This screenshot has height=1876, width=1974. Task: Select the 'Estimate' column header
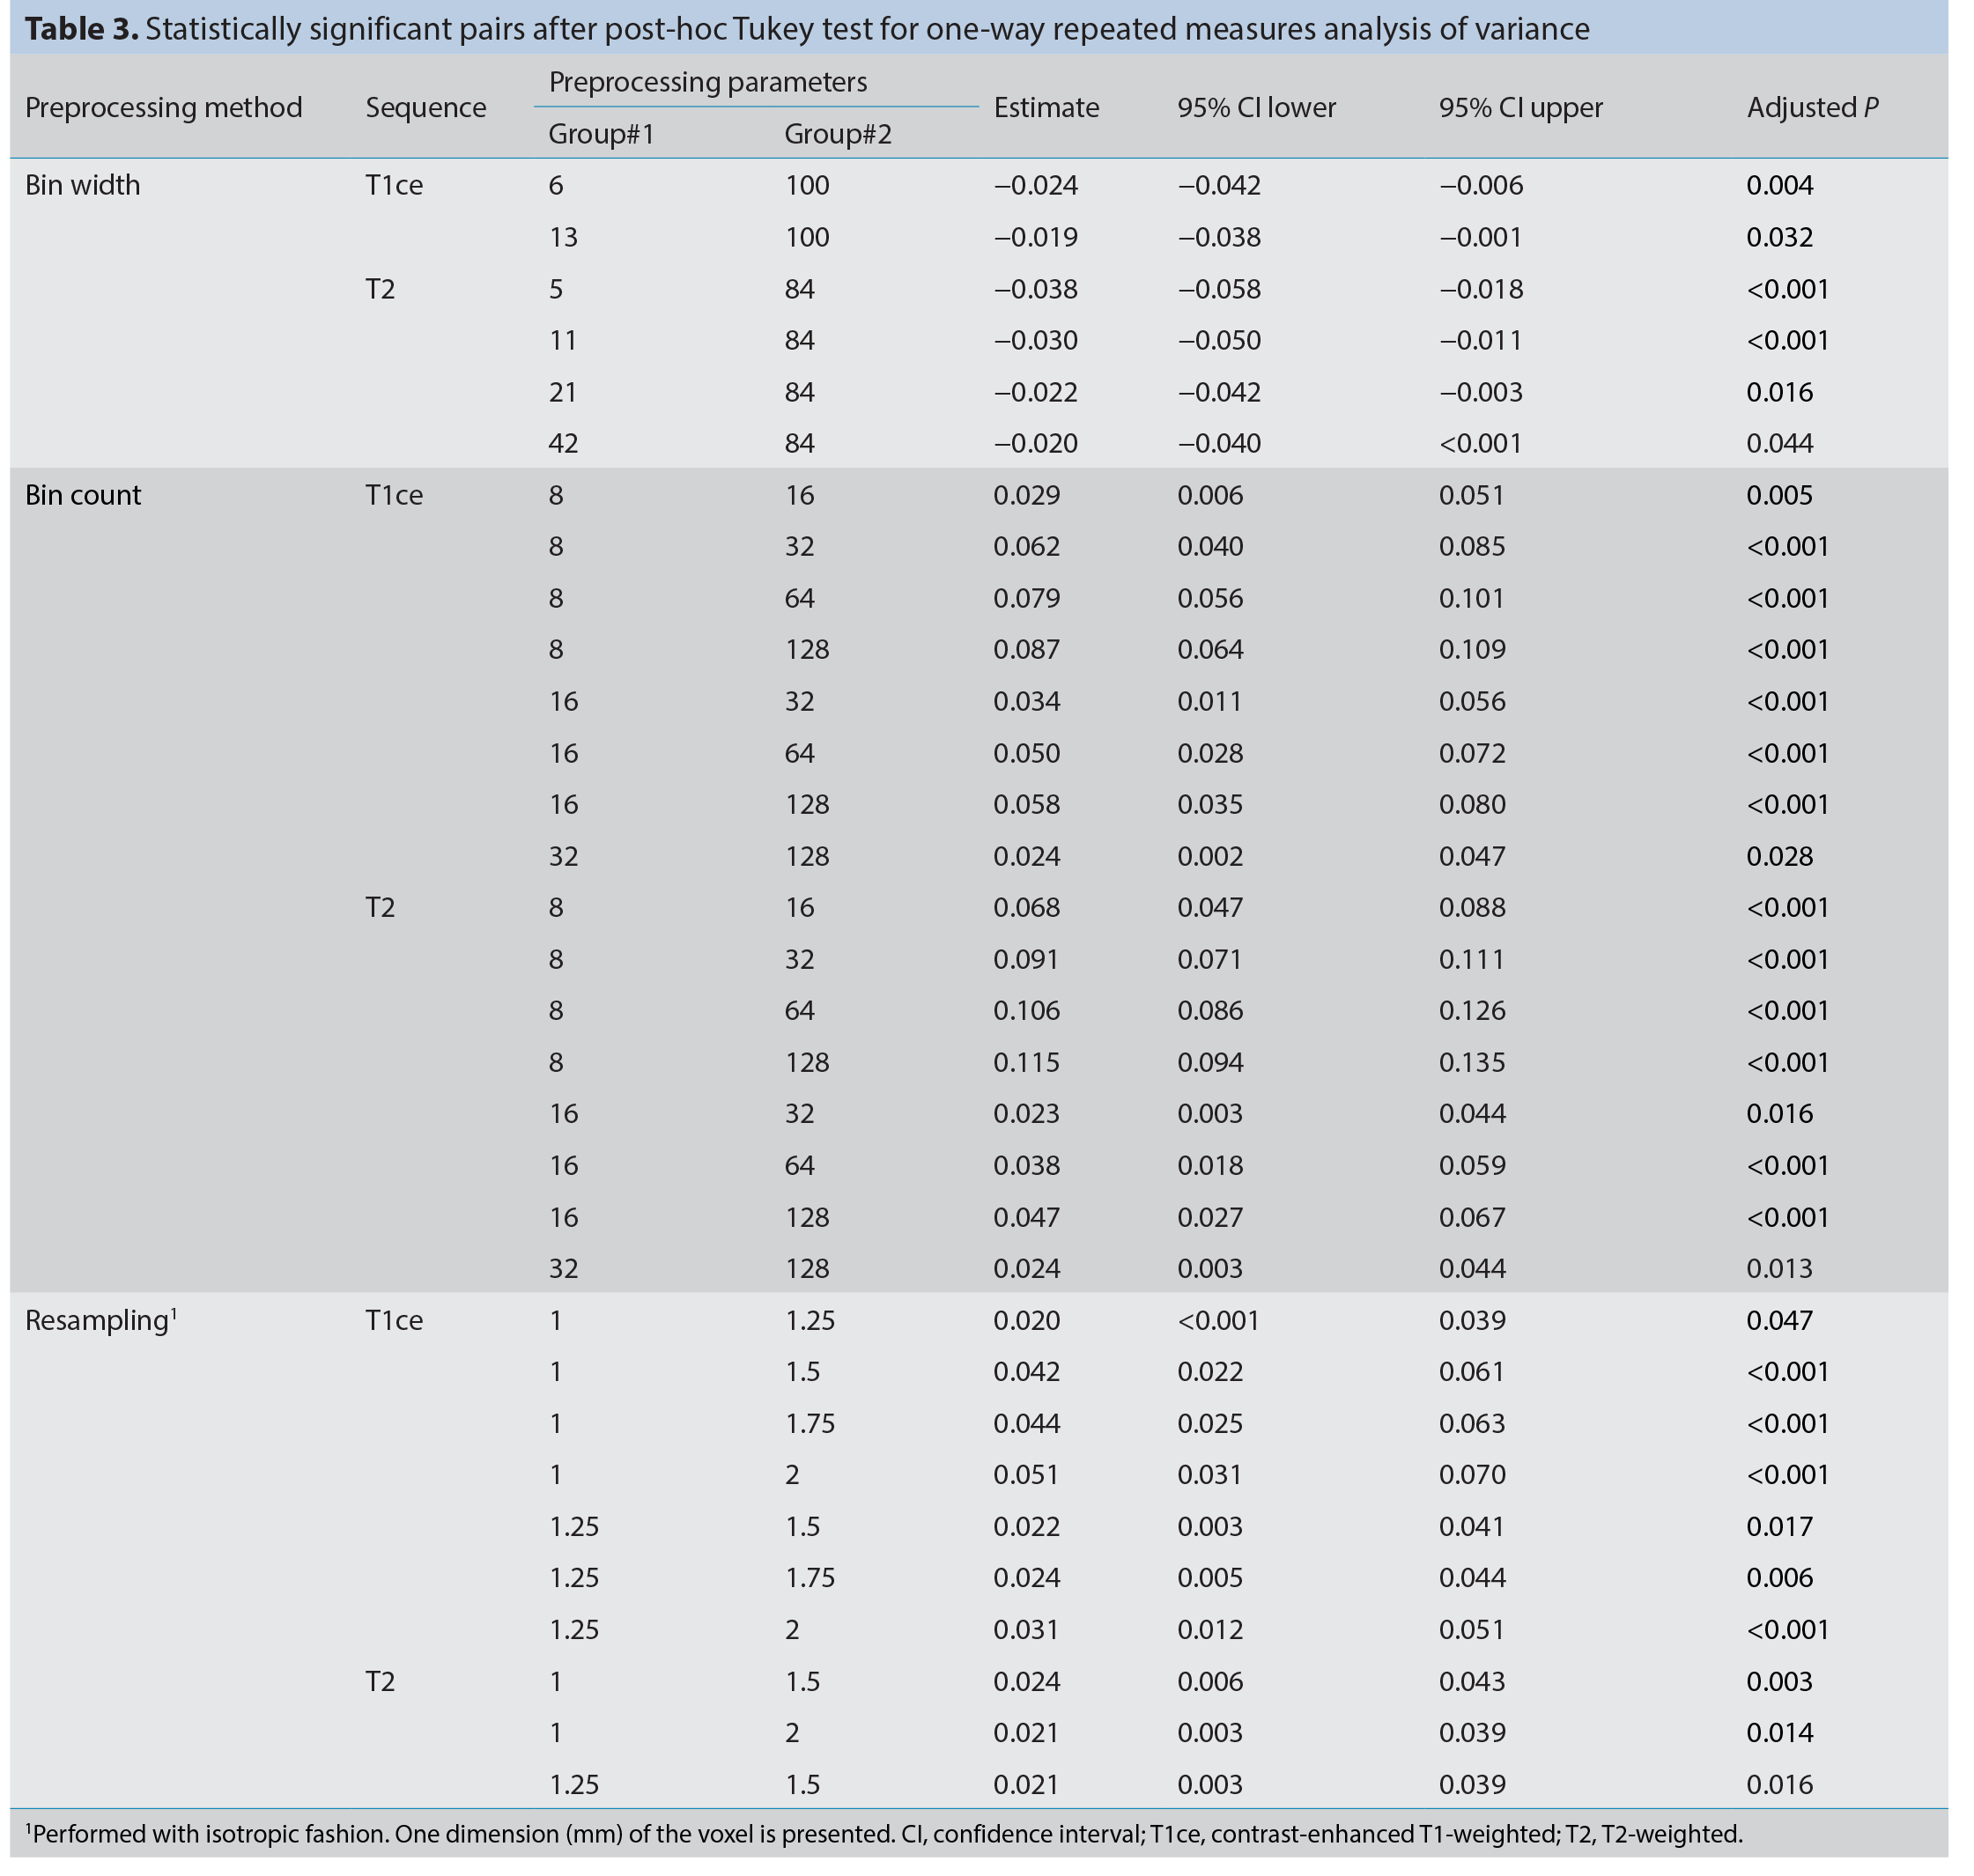point(1046,107)
